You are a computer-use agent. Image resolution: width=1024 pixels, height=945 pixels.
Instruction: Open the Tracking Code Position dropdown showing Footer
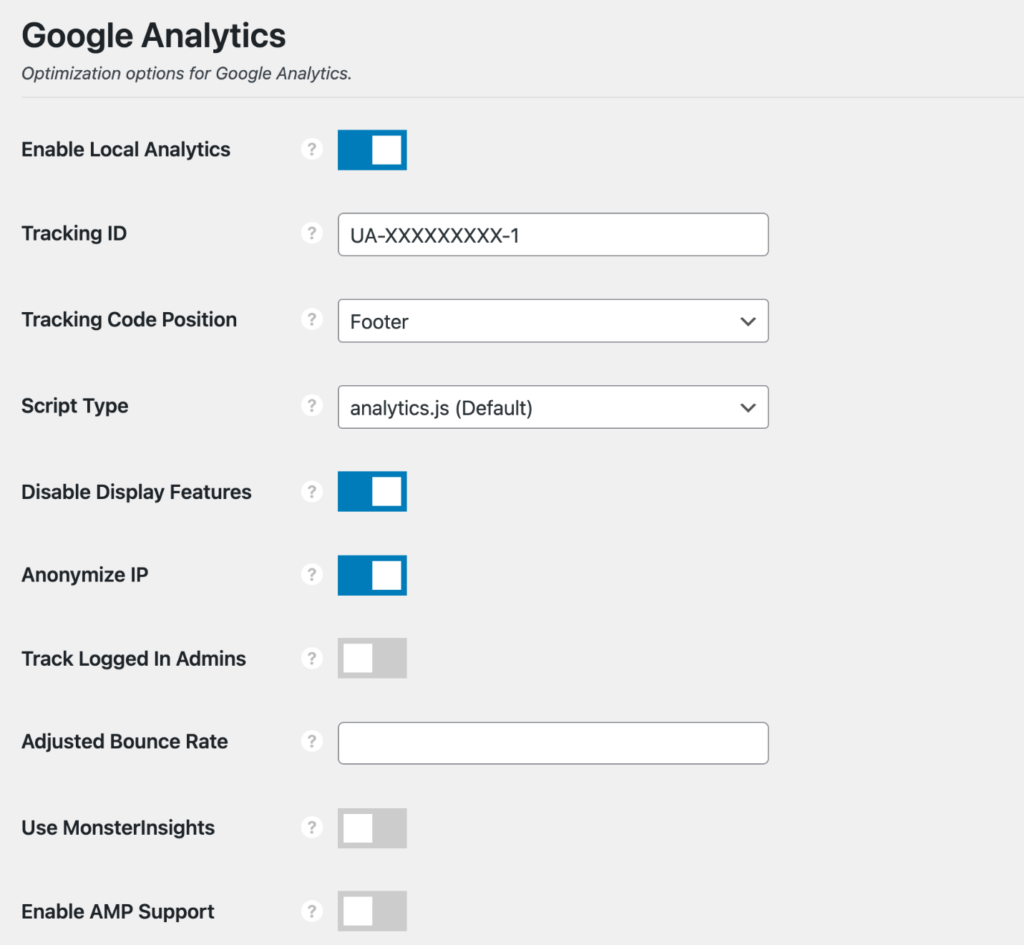pyautogui.click(x=553, y=321)
